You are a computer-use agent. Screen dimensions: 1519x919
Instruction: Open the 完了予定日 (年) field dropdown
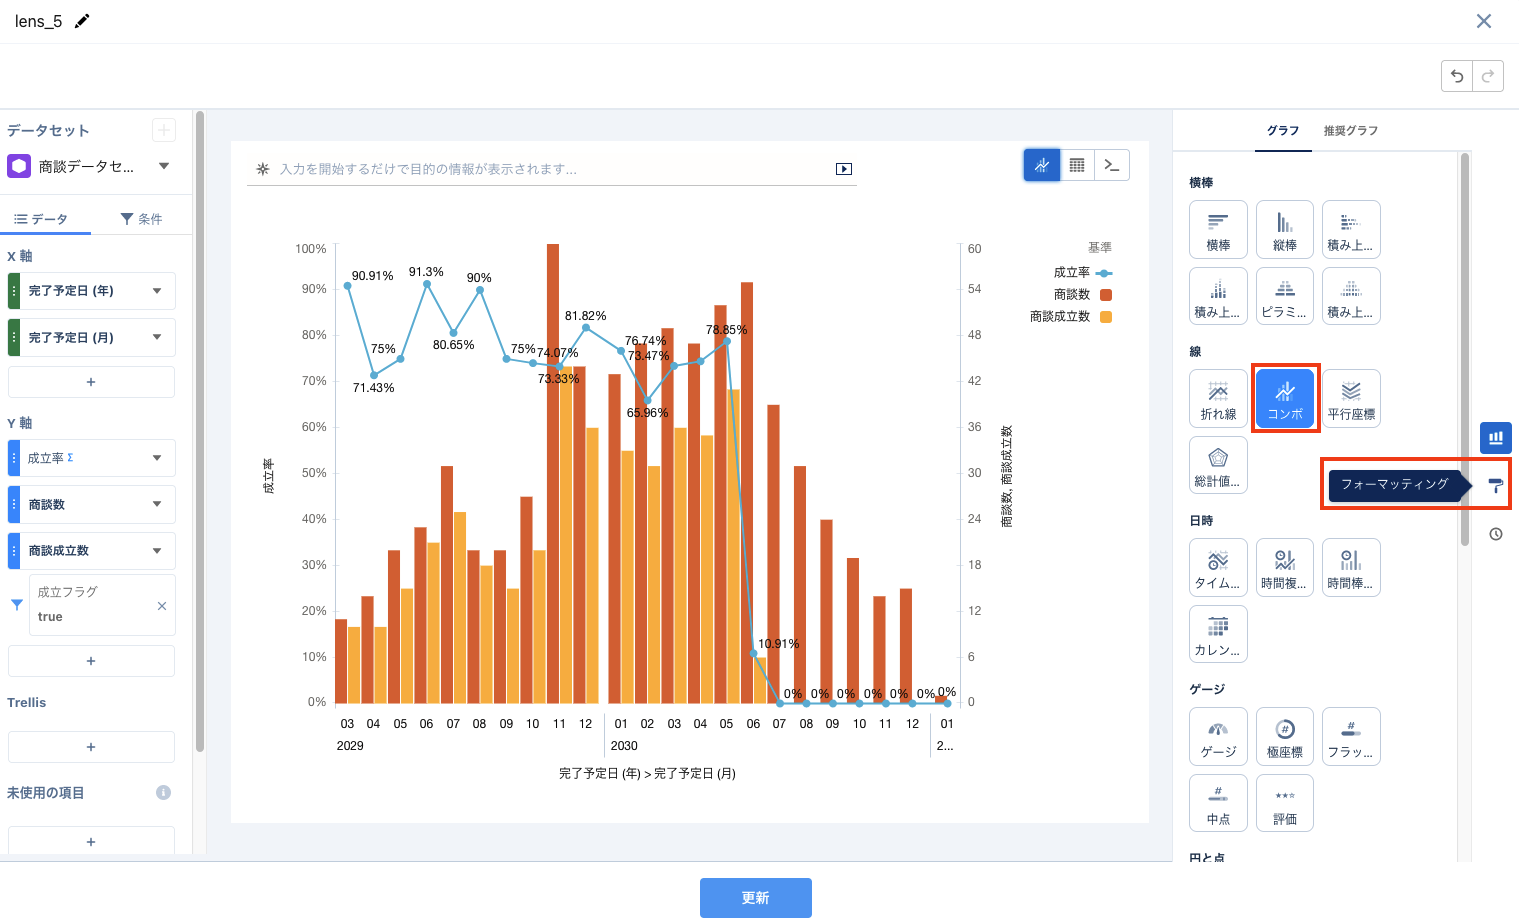(x=157, y=291)
